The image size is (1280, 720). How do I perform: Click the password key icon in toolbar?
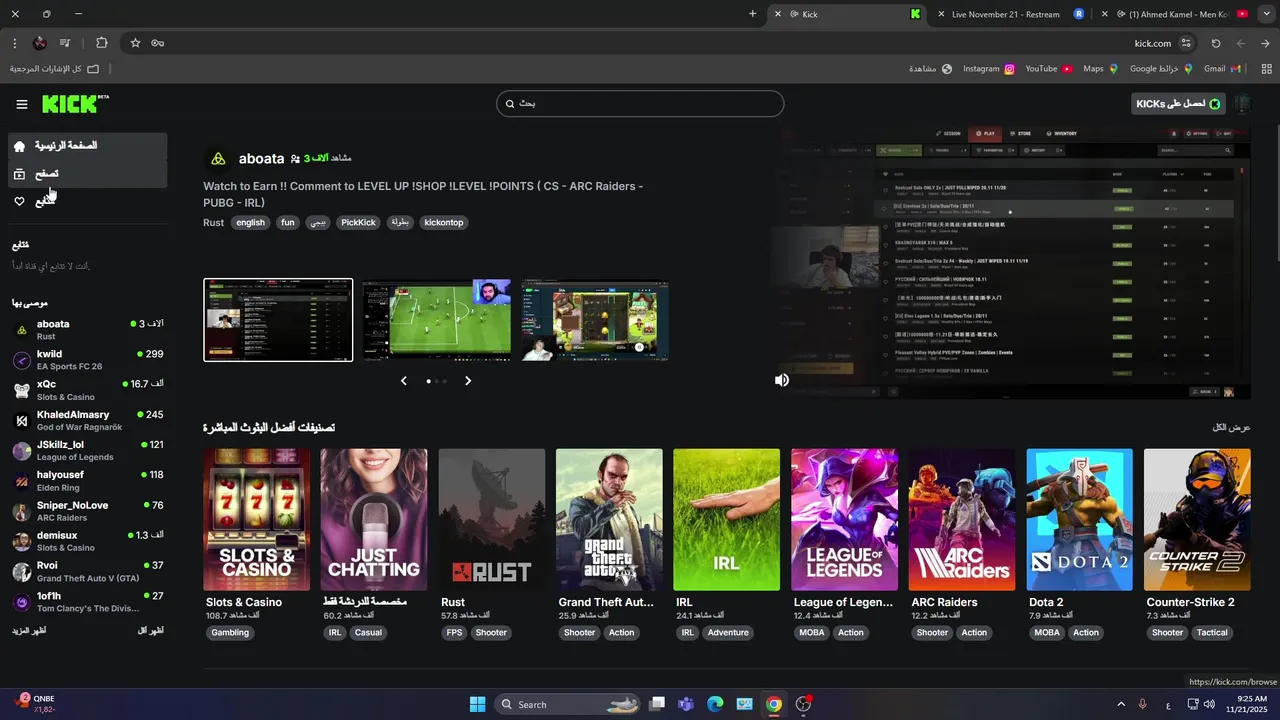click(x=158, y=43)
